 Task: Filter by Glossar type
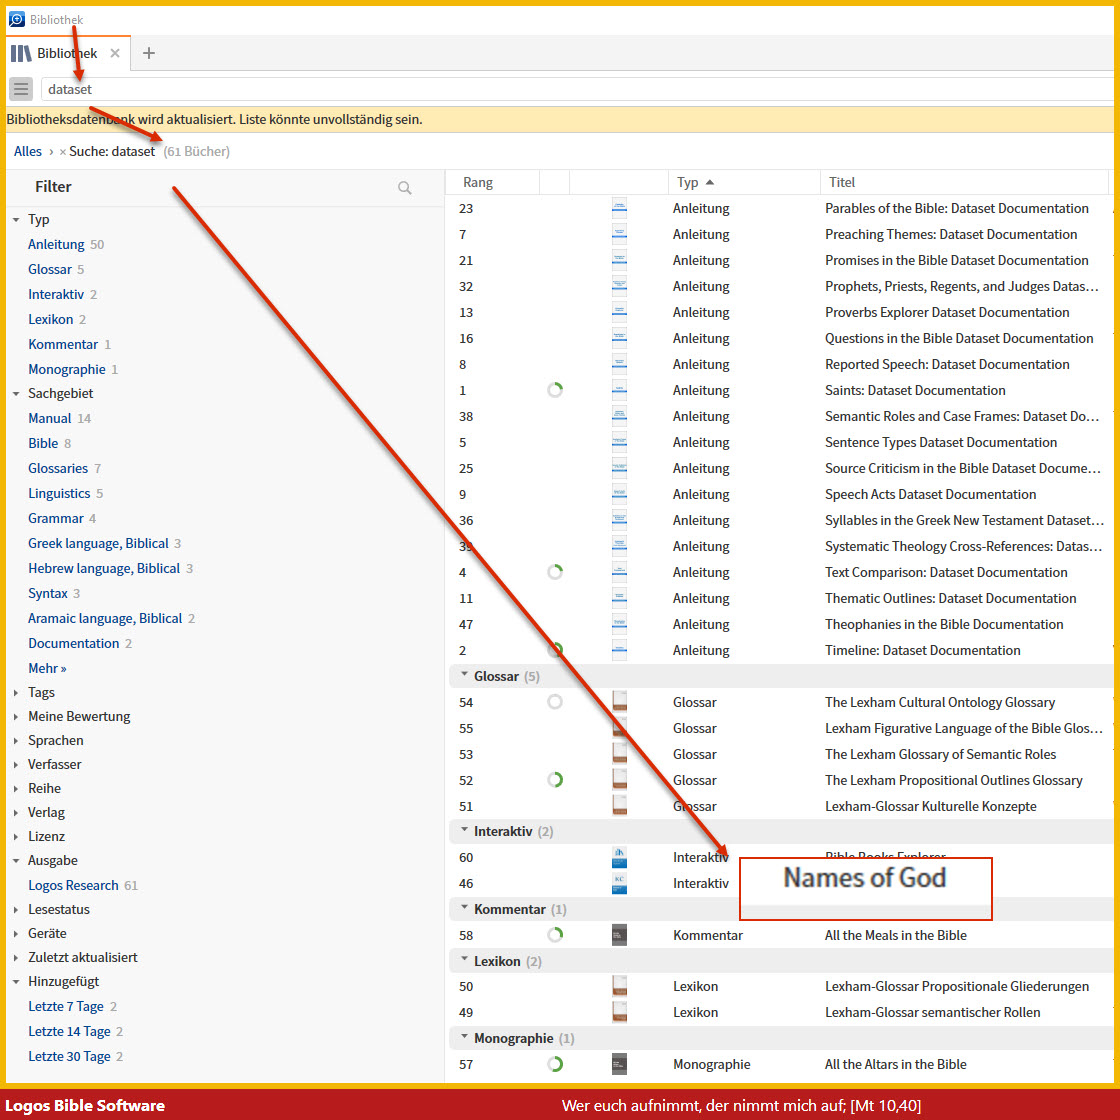[50, 269]
